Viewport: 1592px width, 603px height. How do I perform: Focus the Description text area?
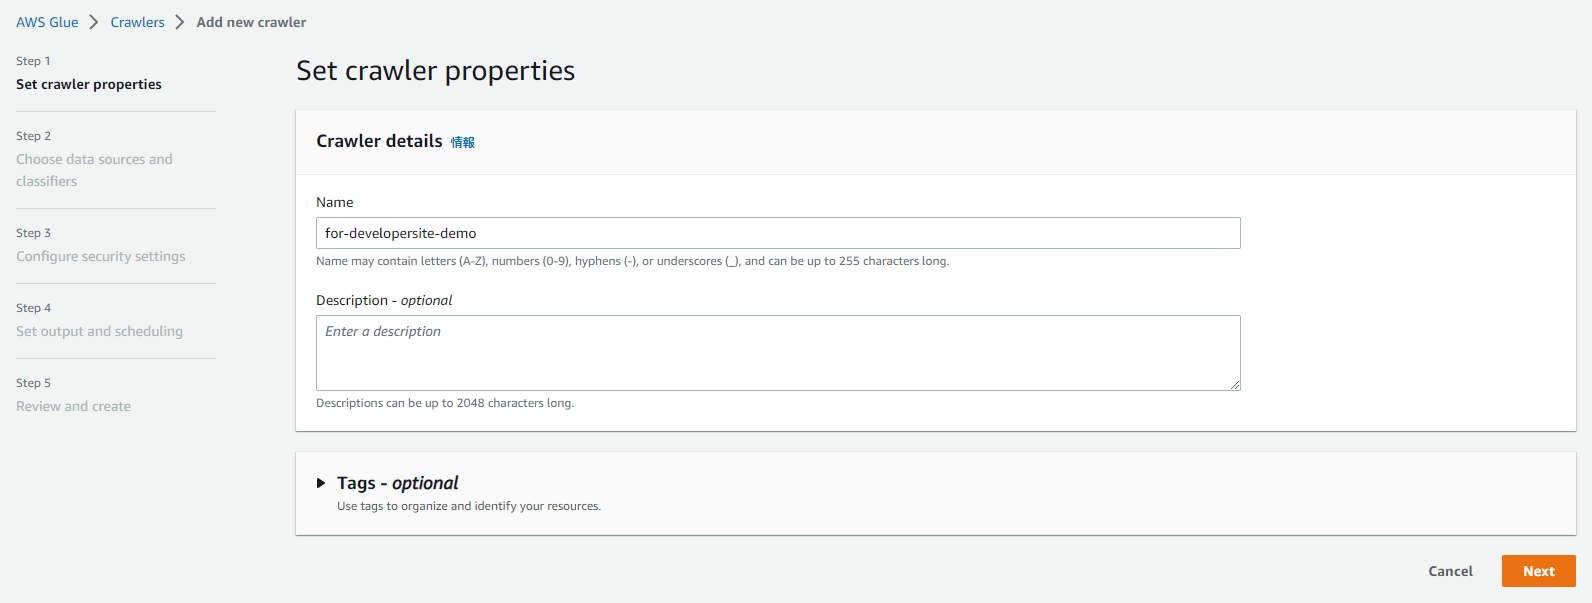[778, 353]
